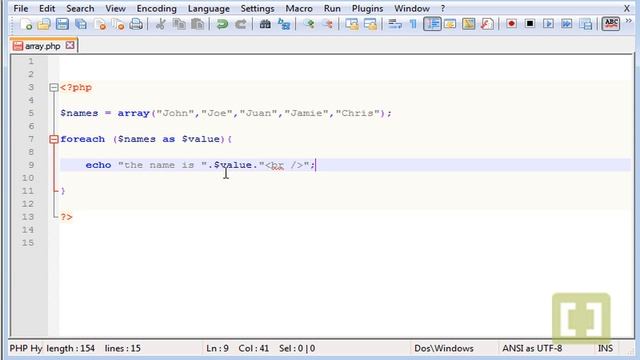Create a new file from the toolbar
The image size is (640, 360).
[26, 24]
